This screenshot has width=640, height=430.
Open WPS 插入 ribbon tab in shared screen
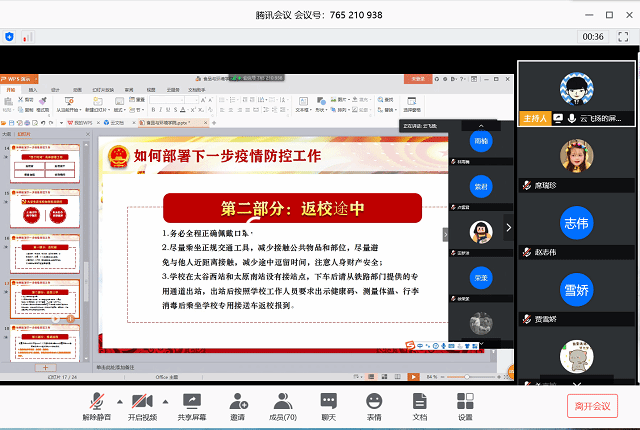[33, 89]
